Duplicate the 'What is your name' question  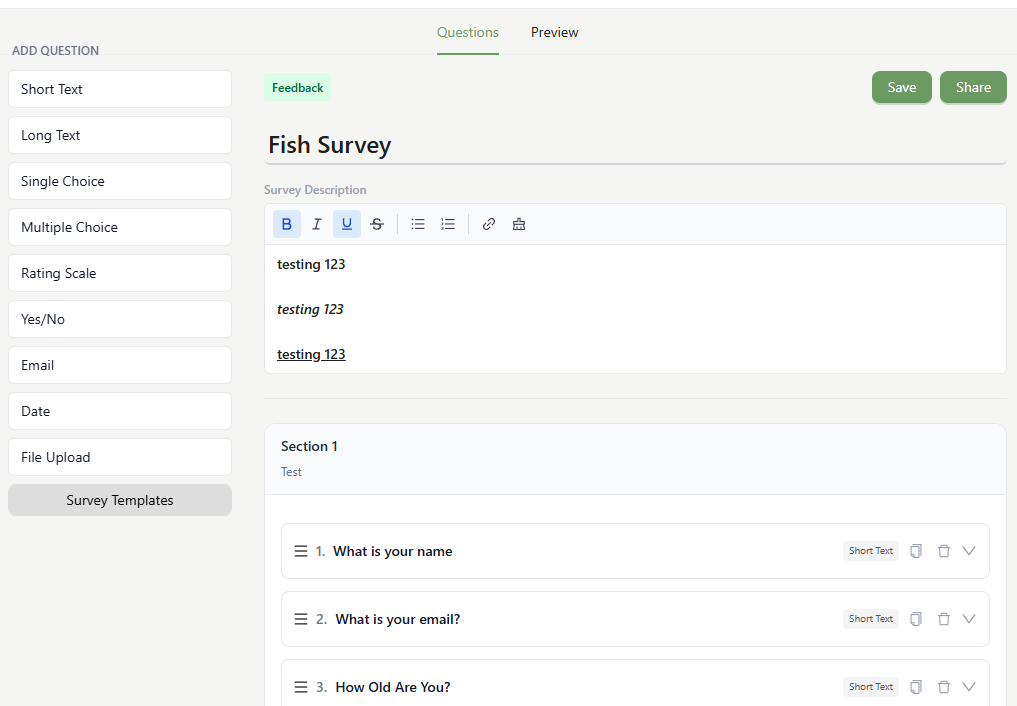coord(916,551)
